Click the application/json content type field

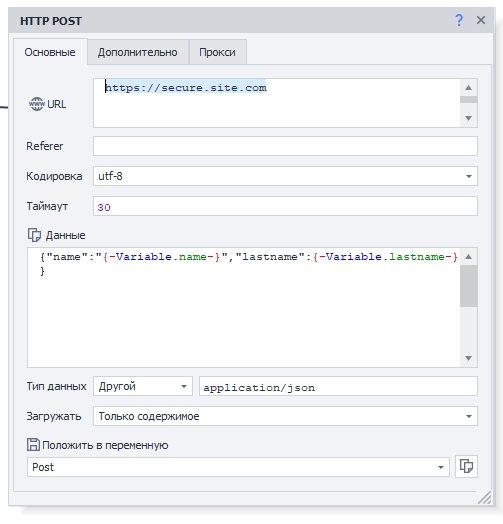338,386
